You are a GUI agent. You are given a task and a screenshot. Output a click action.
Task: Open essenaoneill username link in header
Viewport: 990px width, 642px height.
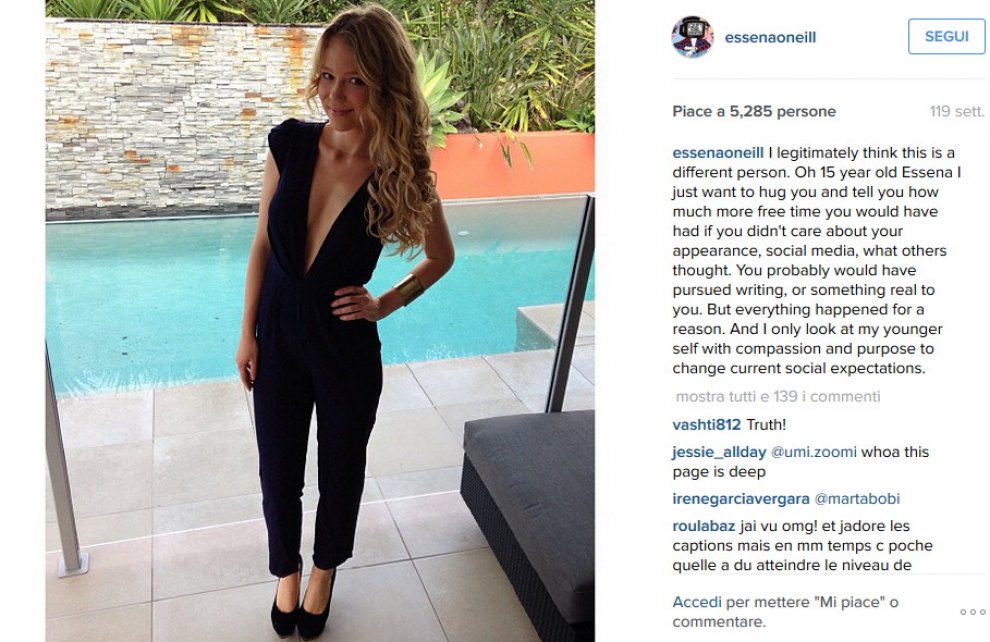click(x=770, y=37)
